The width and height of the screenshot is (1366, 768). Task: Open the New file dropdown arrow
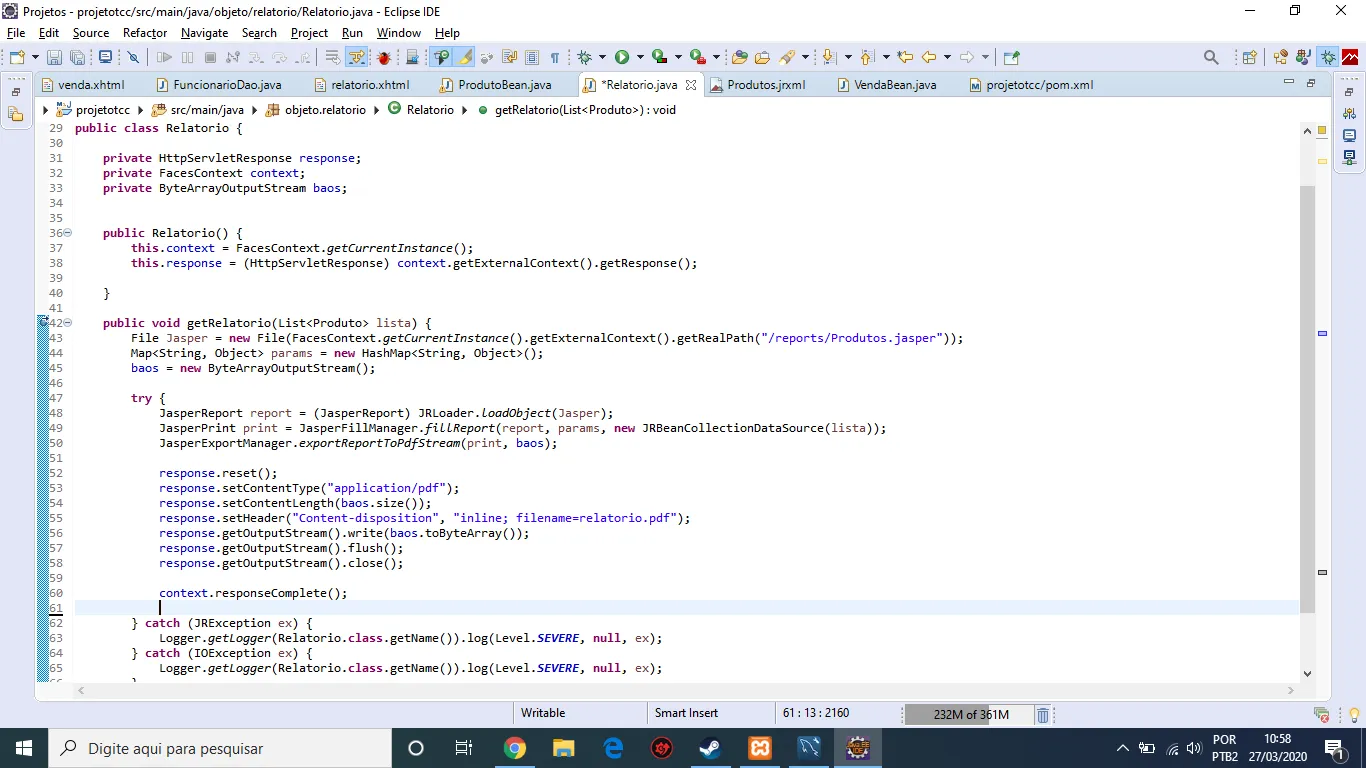(x=35, y=58)
